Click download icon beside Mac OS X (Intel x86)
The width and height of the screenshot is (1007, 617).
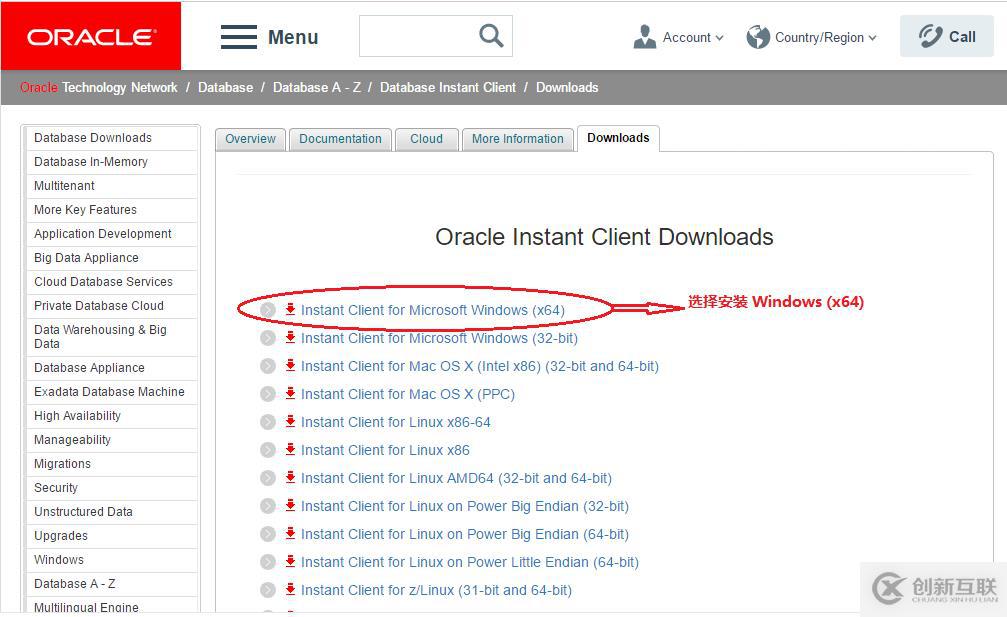(x=290, y=366)
